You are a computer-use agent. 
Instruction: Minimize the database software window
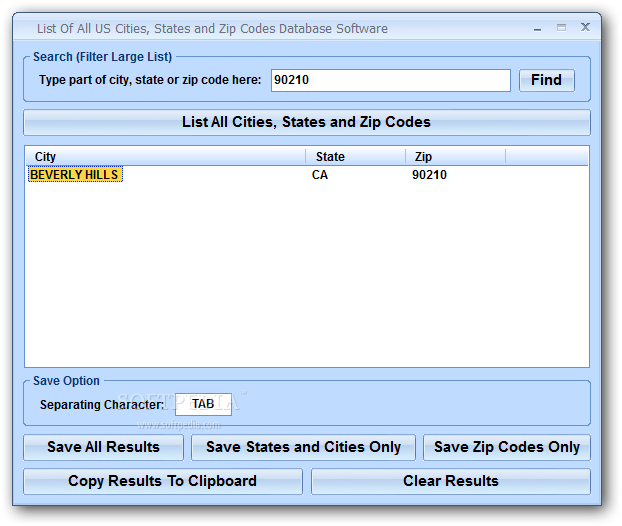tap(538, 28)
